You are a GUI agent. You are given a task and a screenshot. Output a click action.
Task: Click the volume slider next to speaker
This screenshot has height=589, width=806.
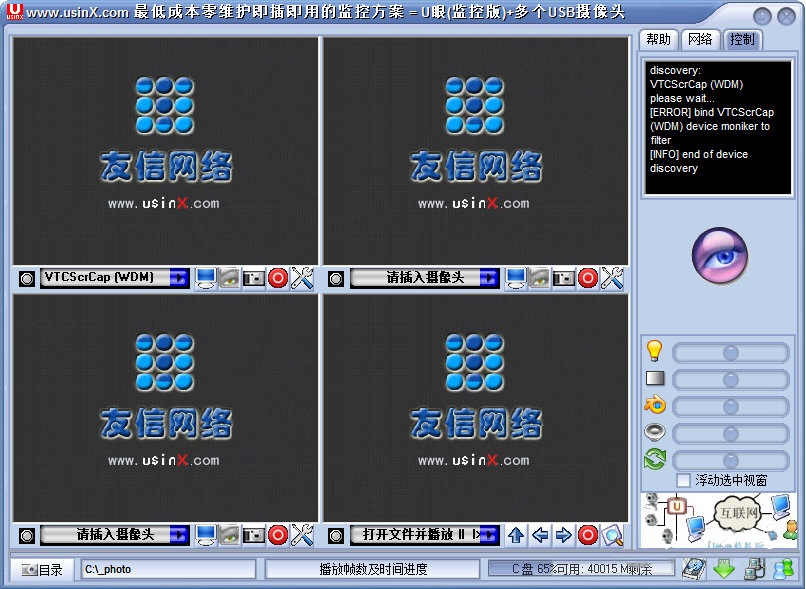pyautogui.click(x=730, y=434)
